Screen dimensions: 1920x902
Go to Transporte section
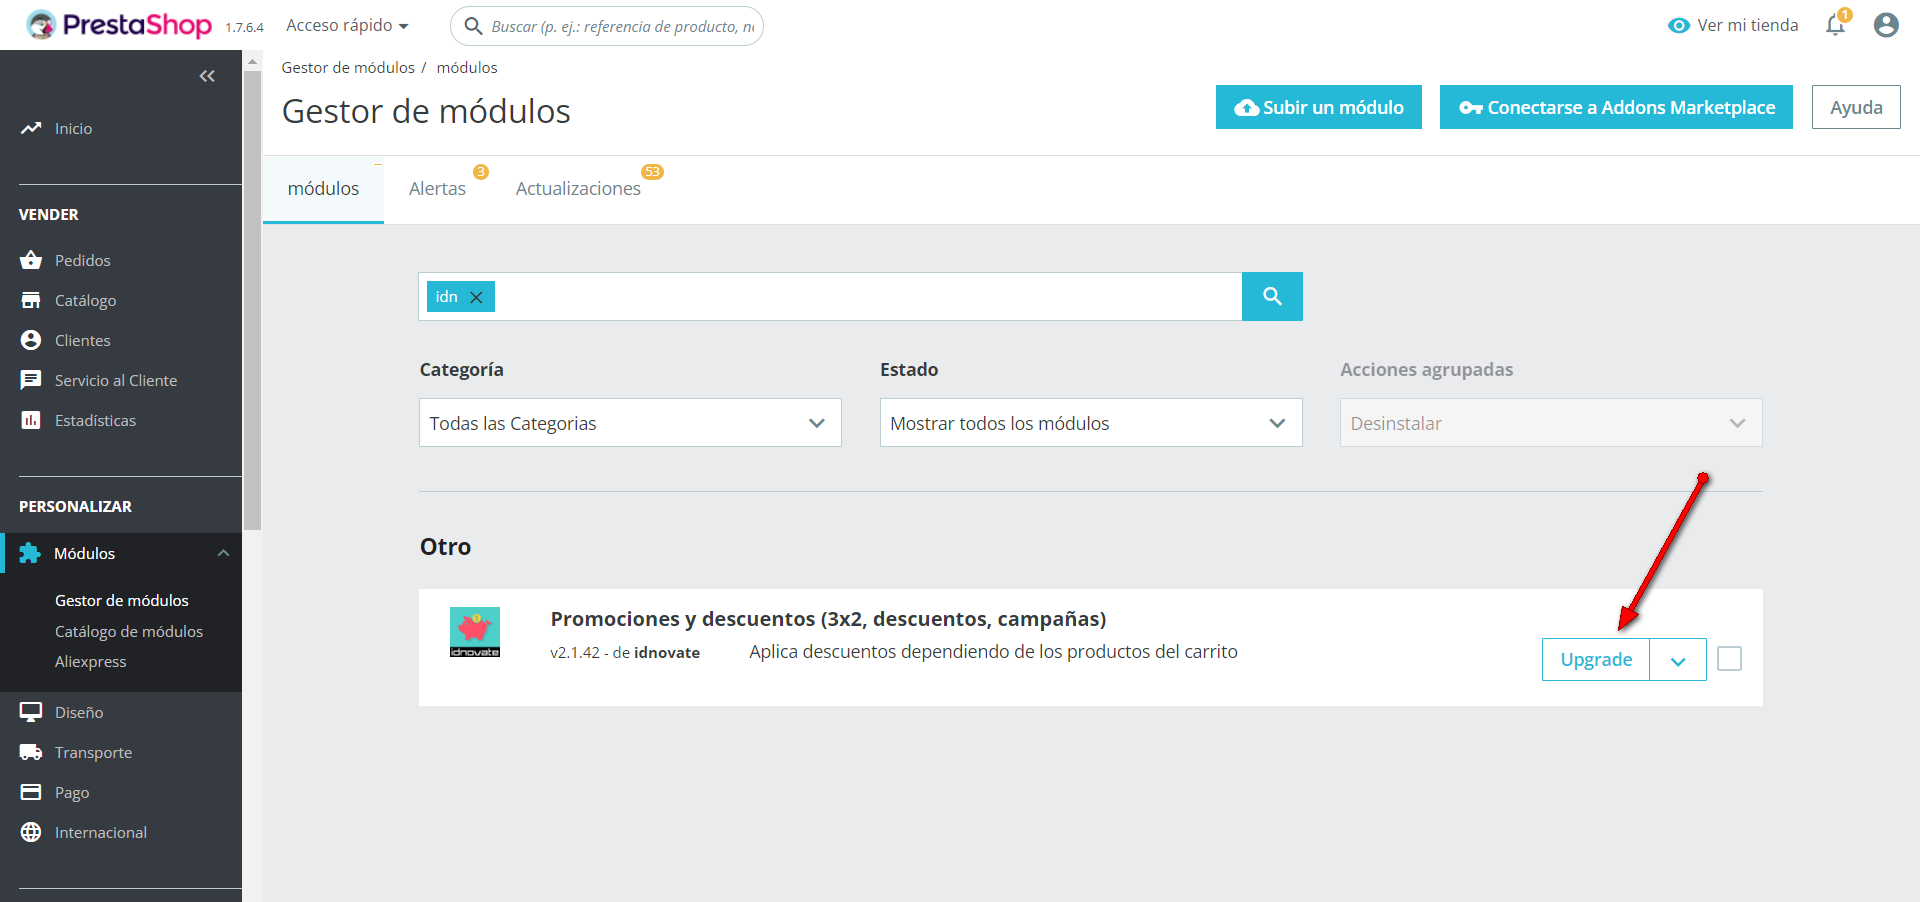93,752
